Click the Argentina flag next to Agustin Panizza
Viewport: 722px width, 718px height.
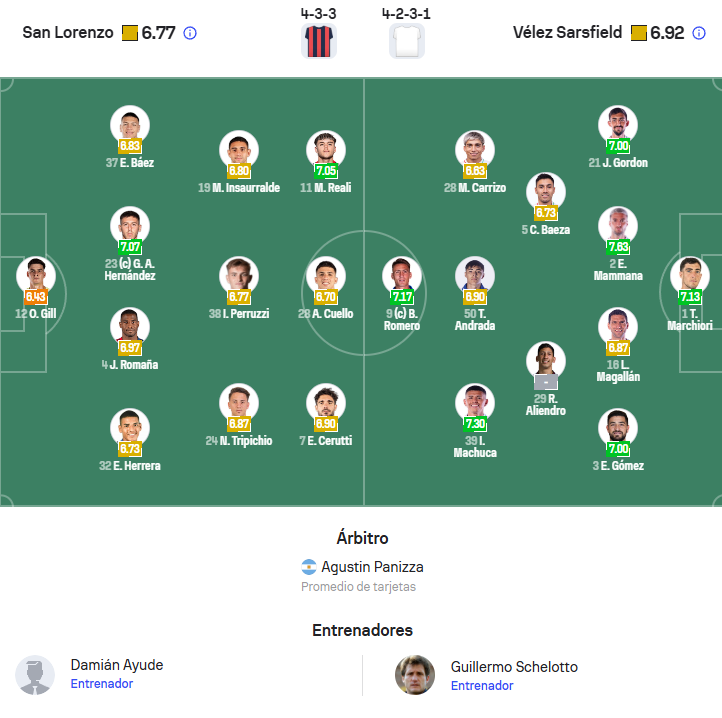[x=309, y=567]
